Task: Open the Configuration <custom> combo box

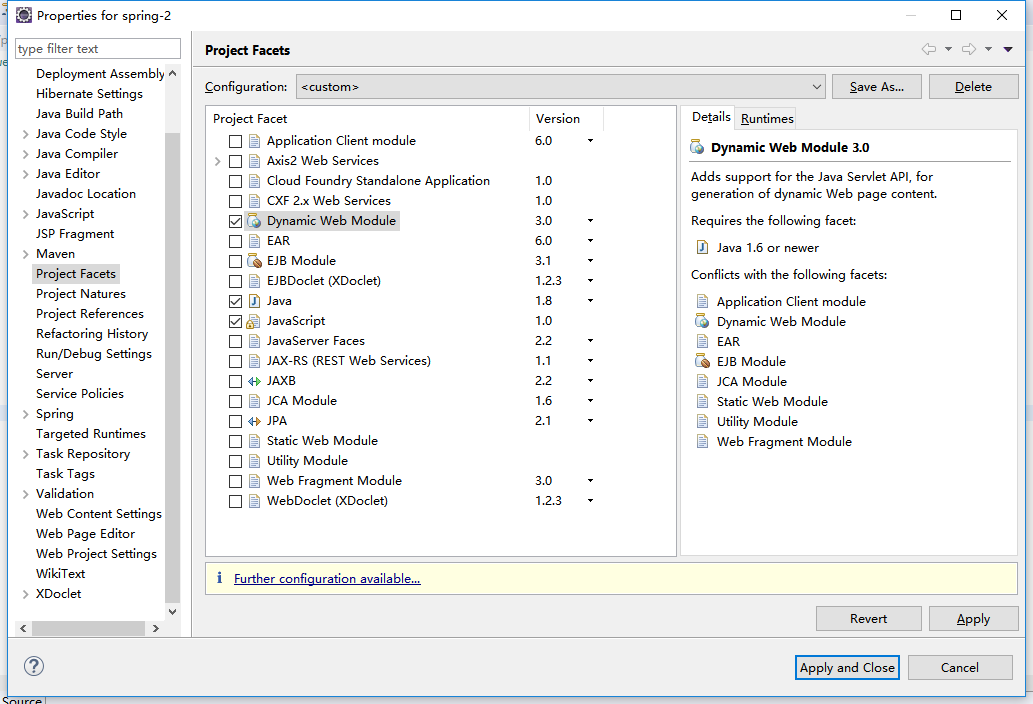Action: 561,87
